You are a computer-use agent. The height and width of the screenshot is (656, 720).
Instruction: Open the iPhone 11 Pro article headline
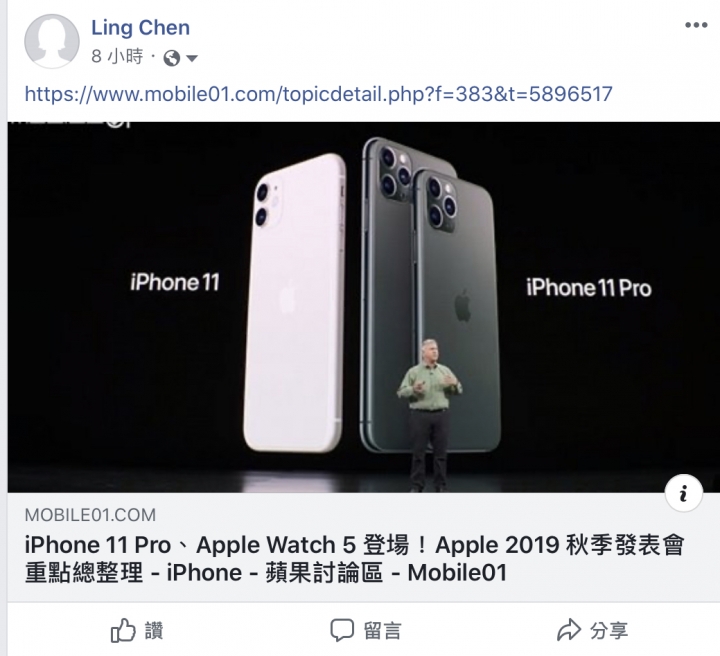(354, 559)
